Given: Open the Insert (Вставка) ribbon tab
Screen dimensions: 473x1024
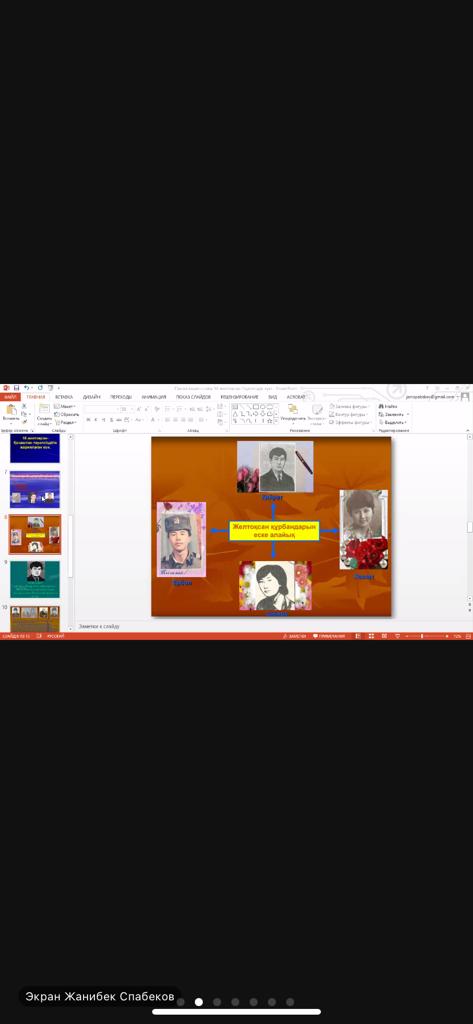Looking at the screenshot, I should (63, 396).
